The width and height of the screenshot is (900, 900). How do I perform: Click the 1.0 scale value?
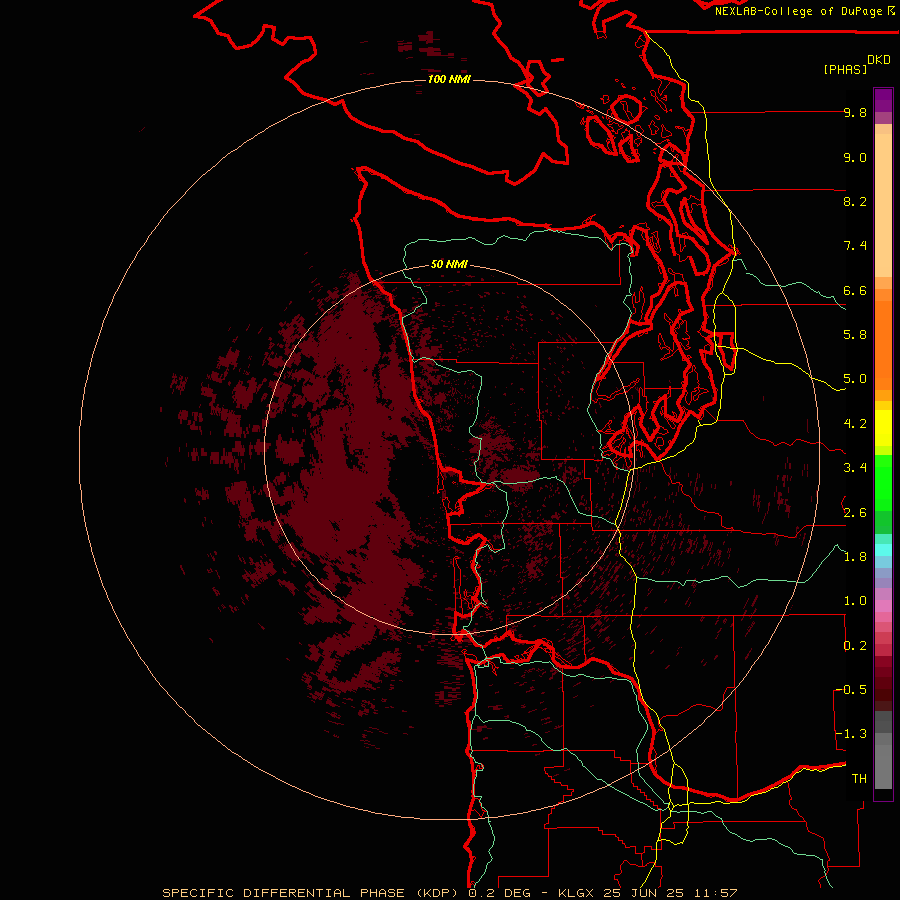[855, 601]
